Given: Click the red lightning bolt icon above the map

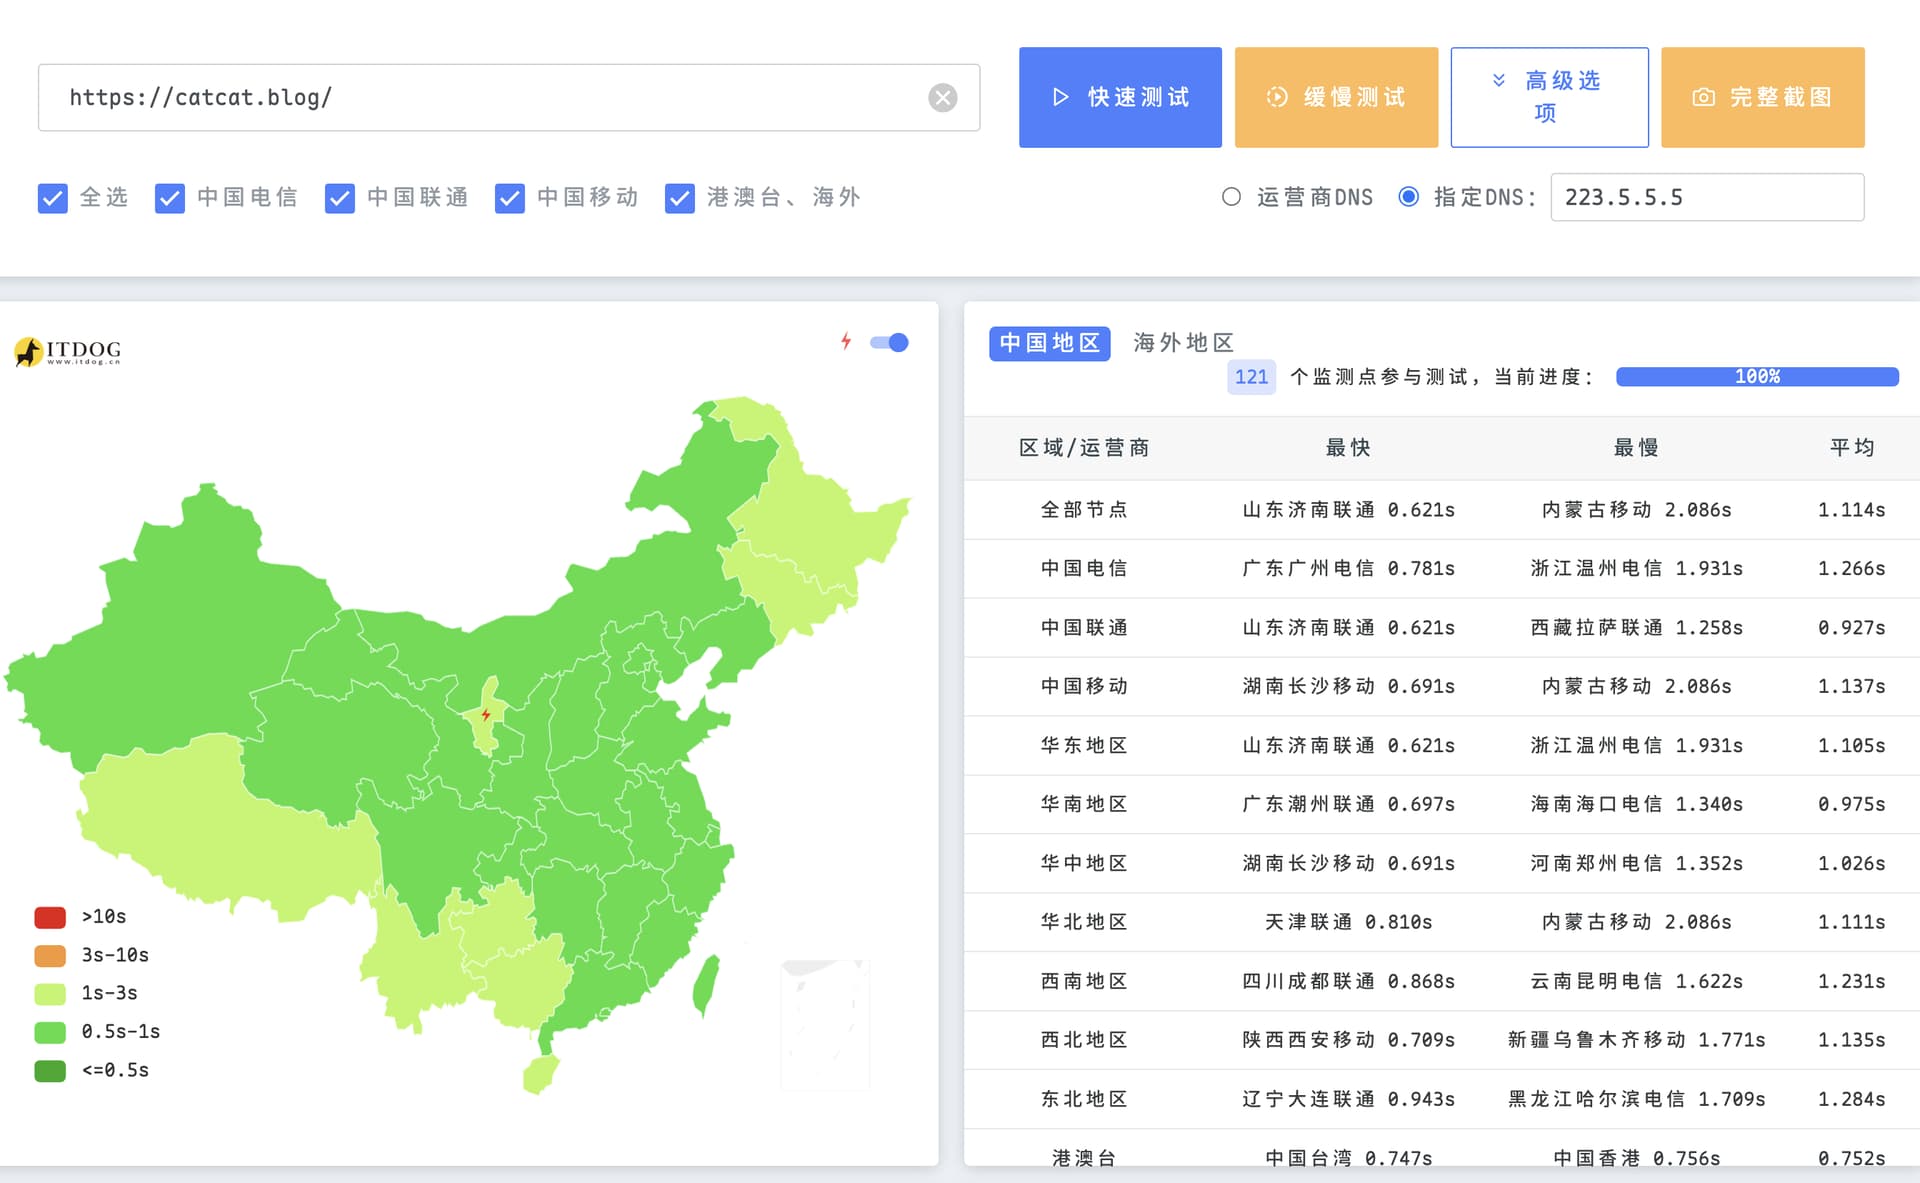Looking at the screenshot, I should (x=846, y=342).
